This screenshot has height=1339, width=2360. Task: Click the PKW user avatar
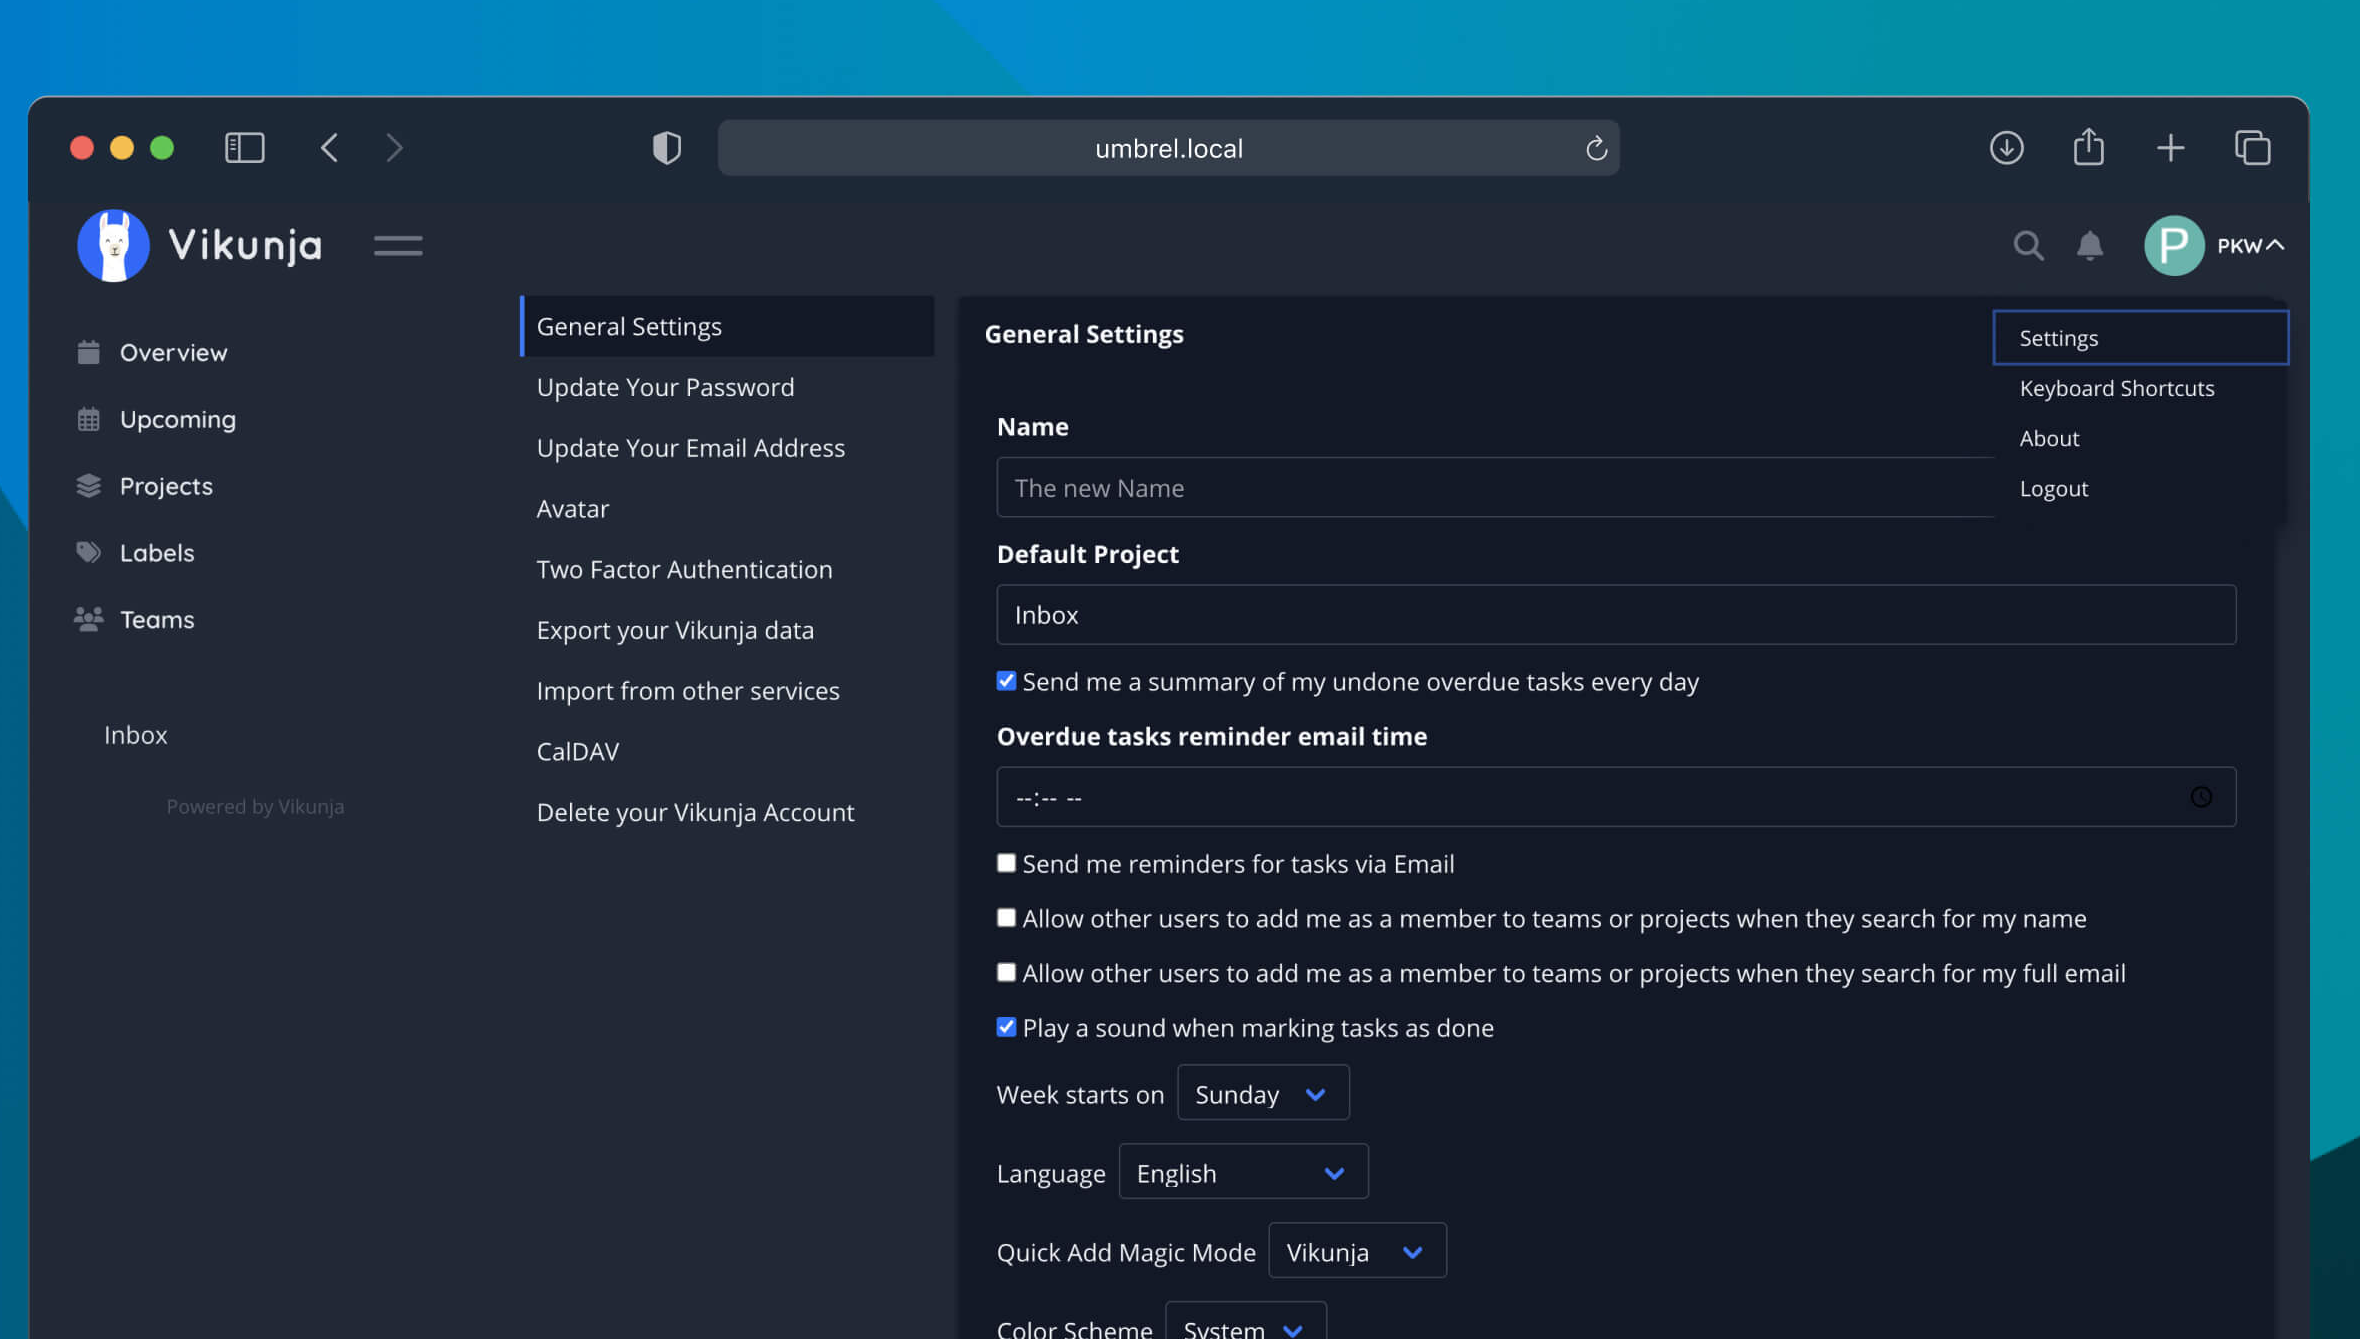click(2174, 245)
